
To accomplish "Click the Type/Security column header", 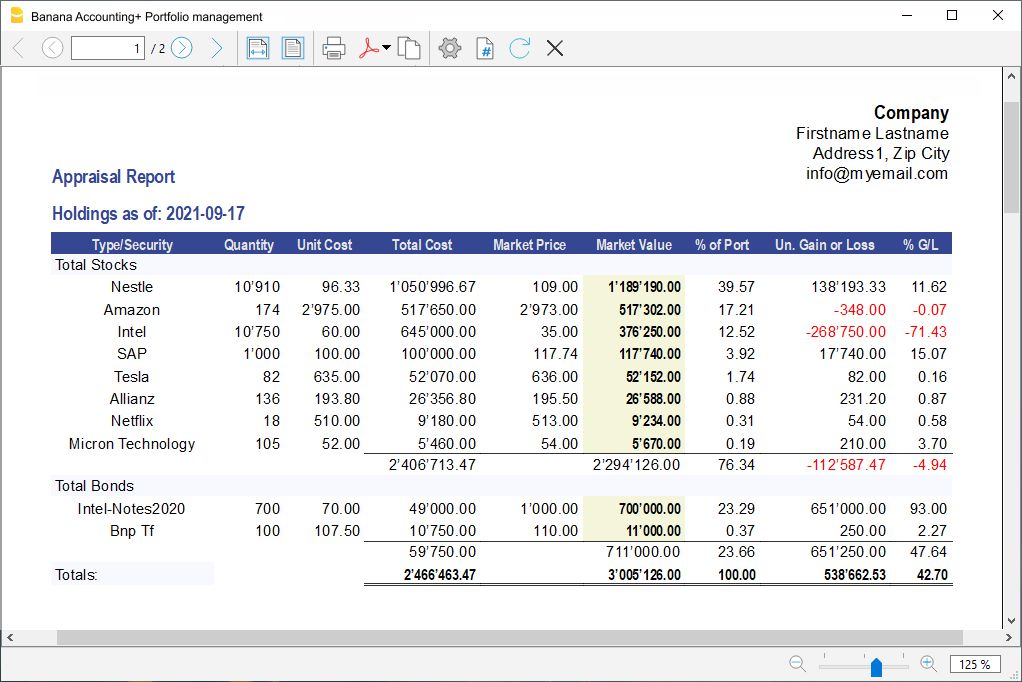I will click(x=132, y=245).
